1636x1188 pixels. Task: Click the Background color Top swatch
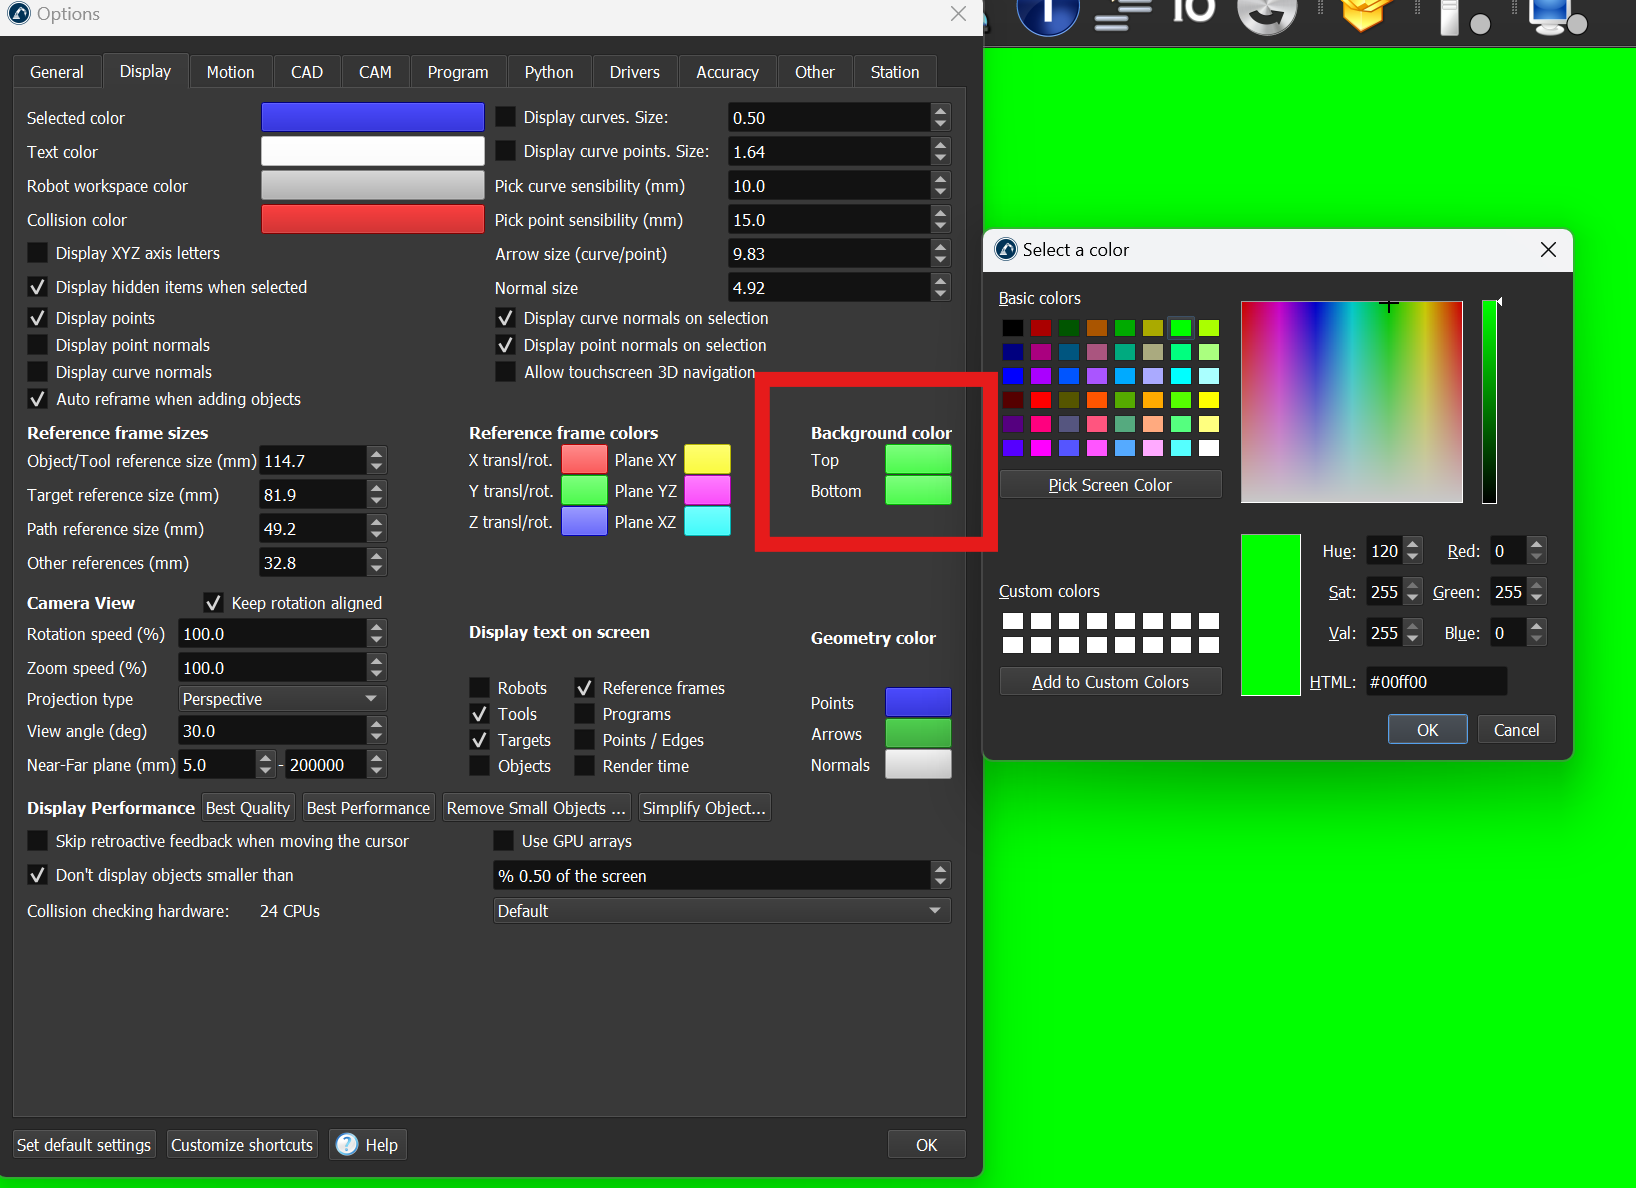click(x=917, y=460)
